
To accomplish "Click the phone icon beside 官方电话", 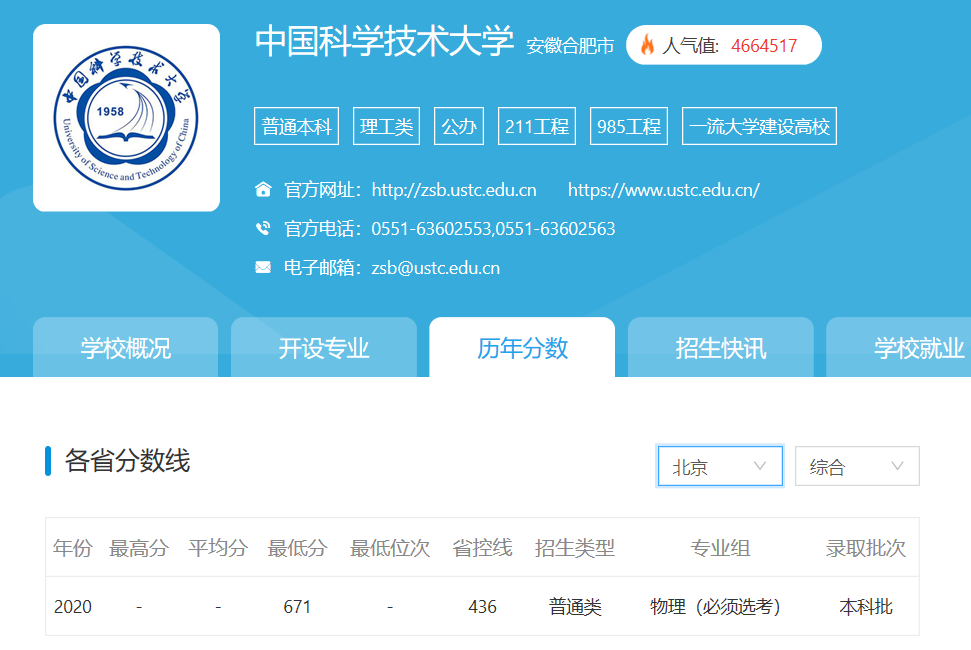I will point(262,228).
